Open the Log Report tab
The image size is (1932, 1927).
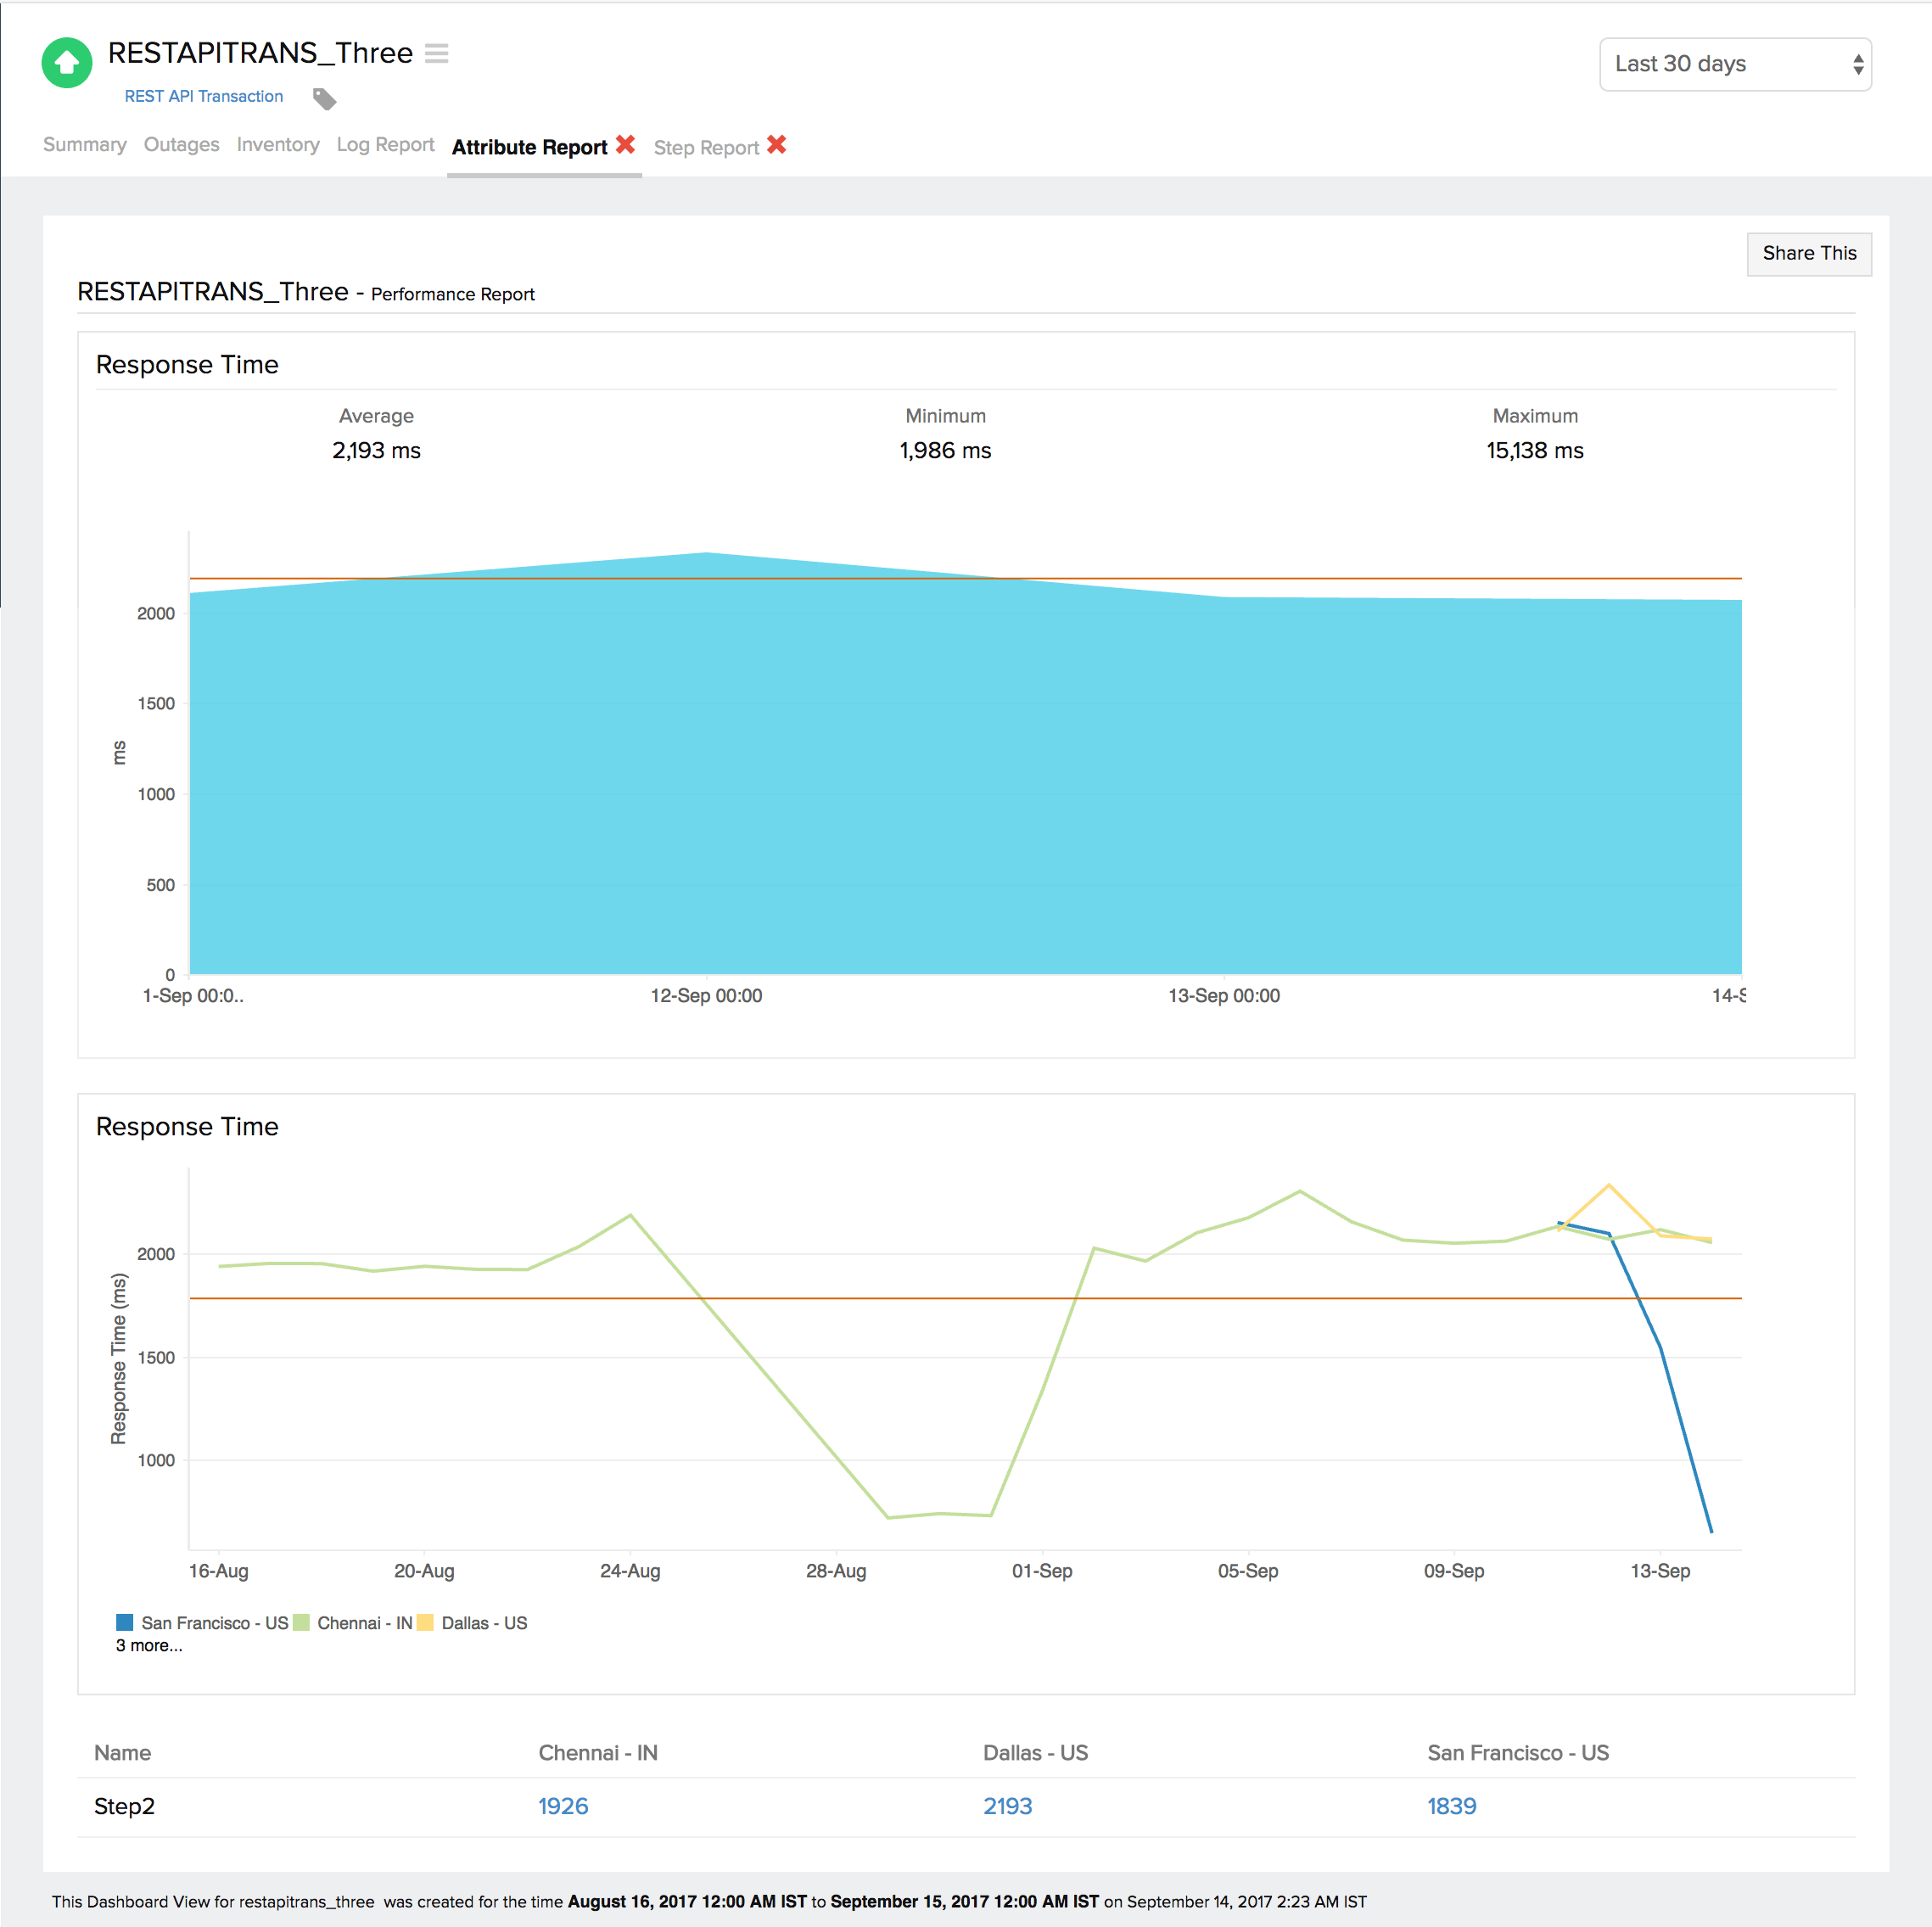(x=385, y=144)
